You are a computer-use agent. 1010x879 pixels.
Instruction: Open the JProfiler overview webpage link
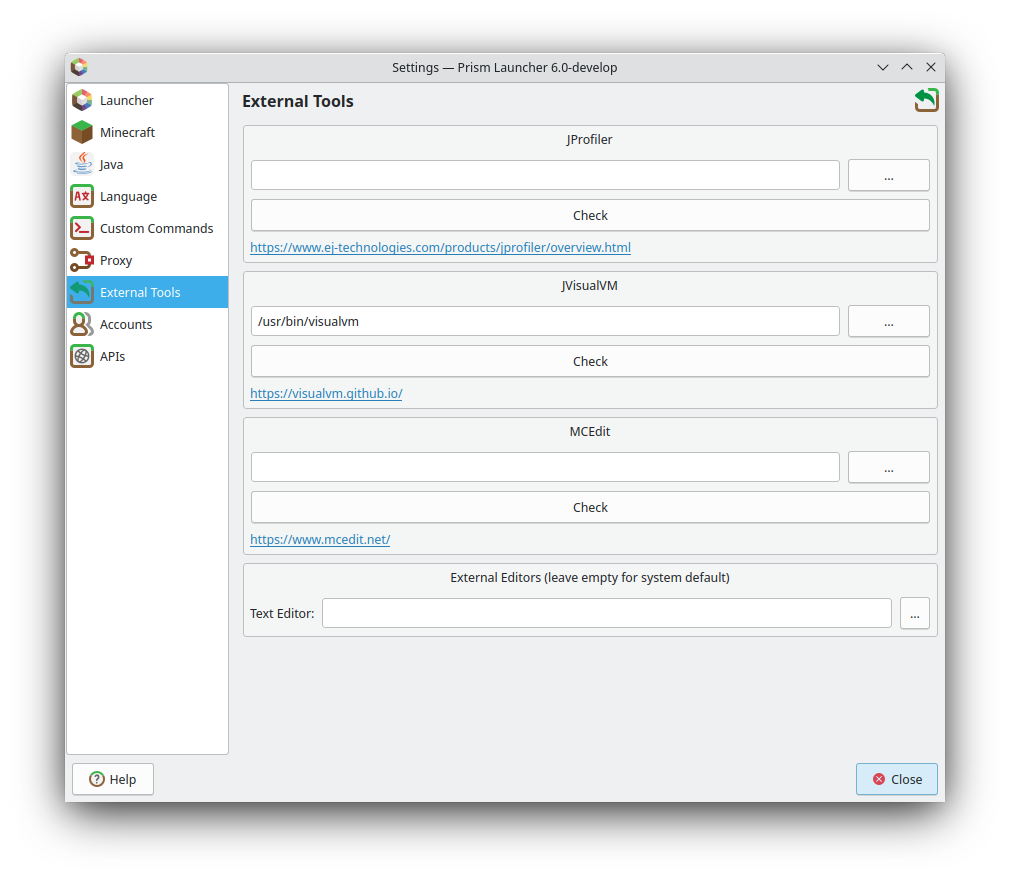[x=440, y=247]
